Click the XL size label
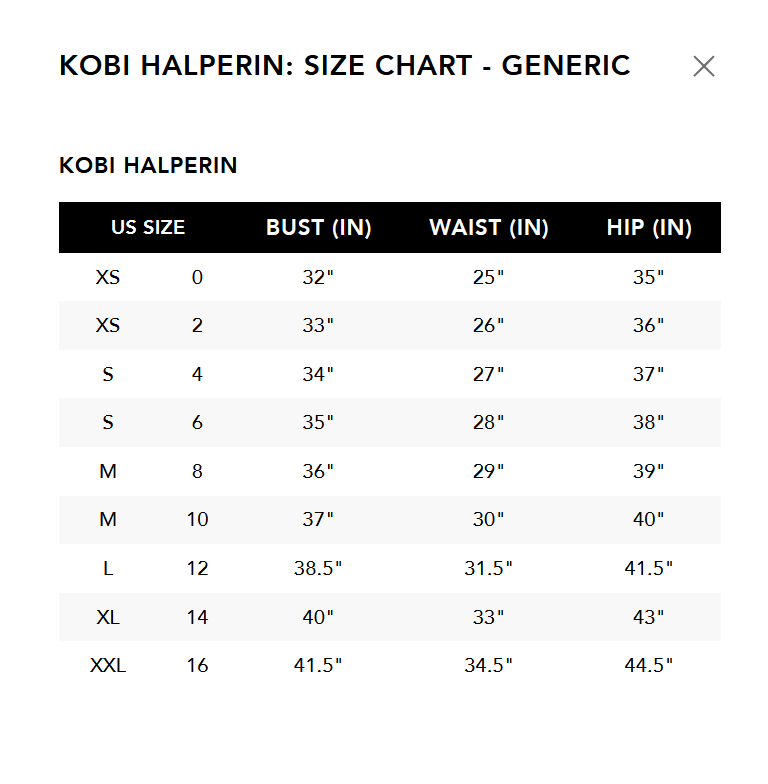Image resolution: width=768 pixels, height=784 pixels. click(108, 617)
